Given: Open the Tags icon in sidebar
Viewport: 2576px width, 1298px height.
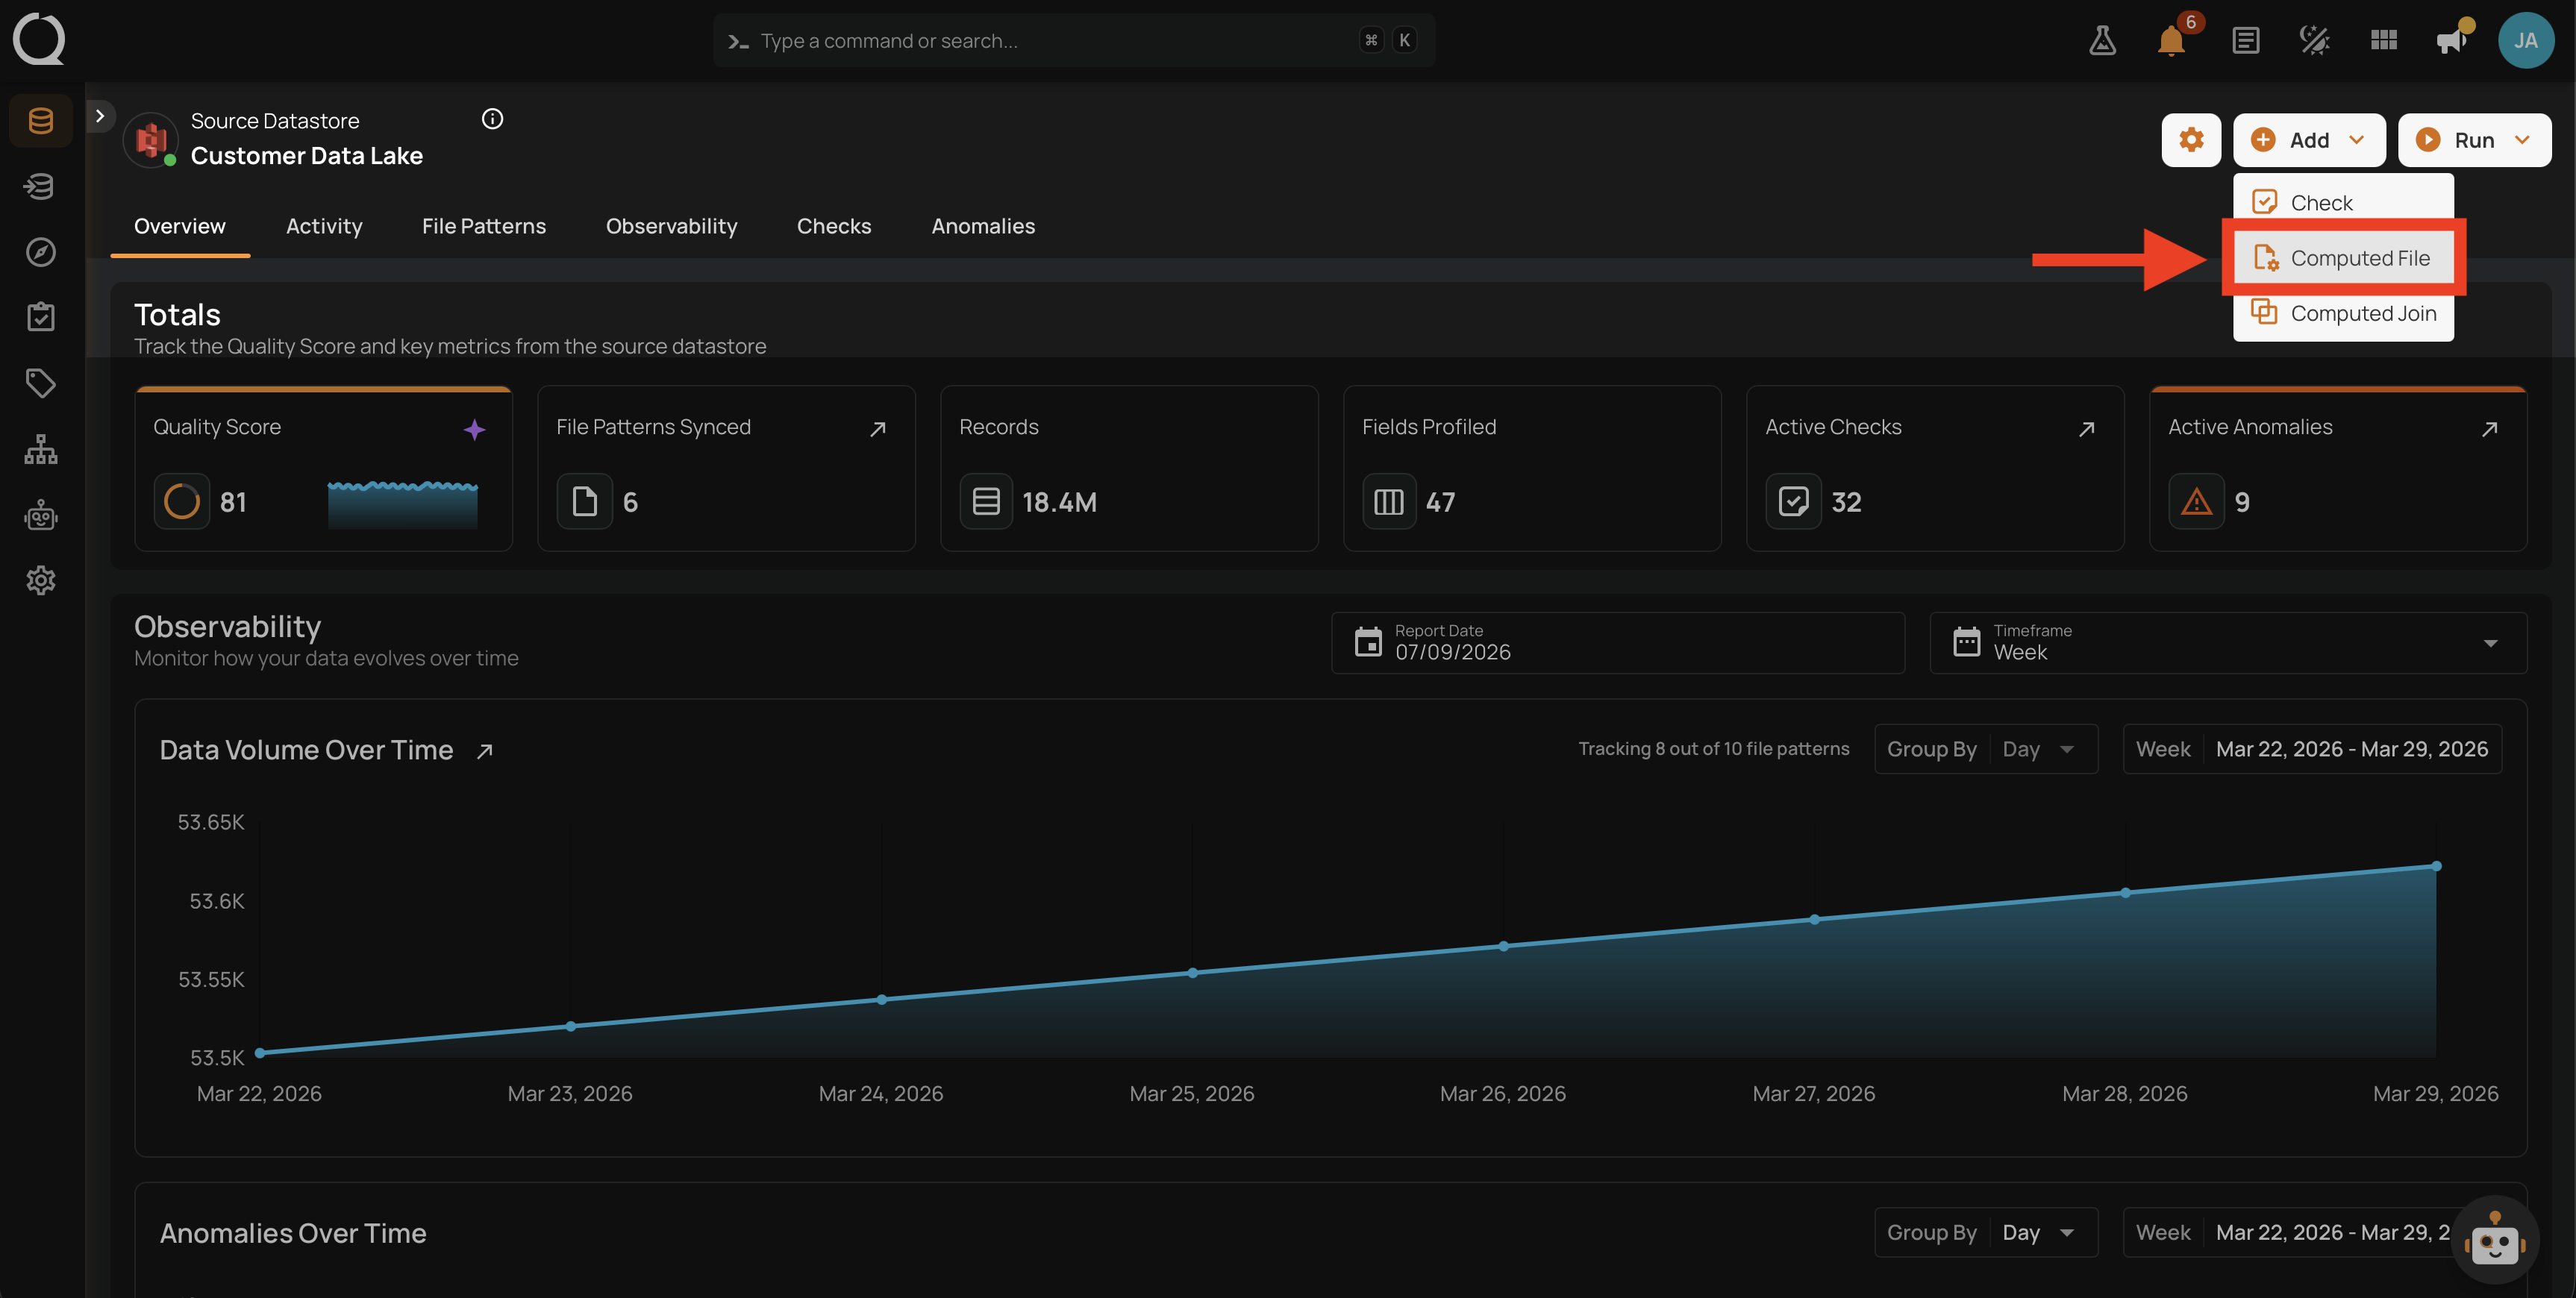Looking at the screenshot, I should coord(41,383).
